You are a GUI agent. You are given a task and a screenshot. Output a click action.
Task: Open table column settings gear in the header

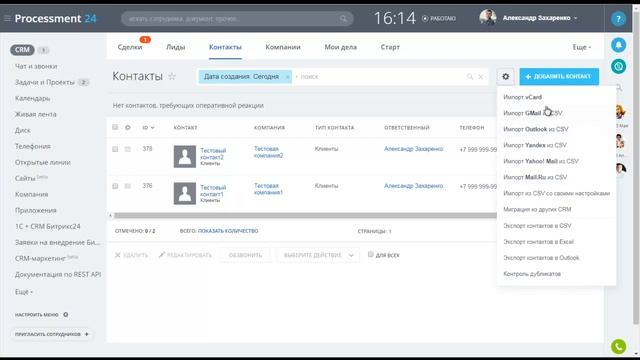click(128, 127)
